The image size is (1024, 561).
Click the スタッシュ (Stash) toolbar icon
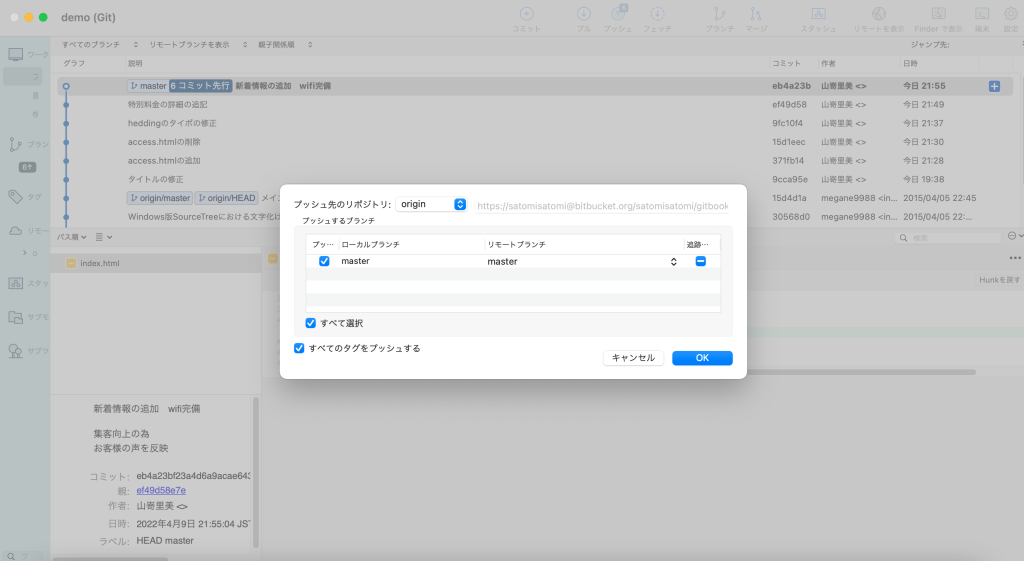(x=818, y=14)
